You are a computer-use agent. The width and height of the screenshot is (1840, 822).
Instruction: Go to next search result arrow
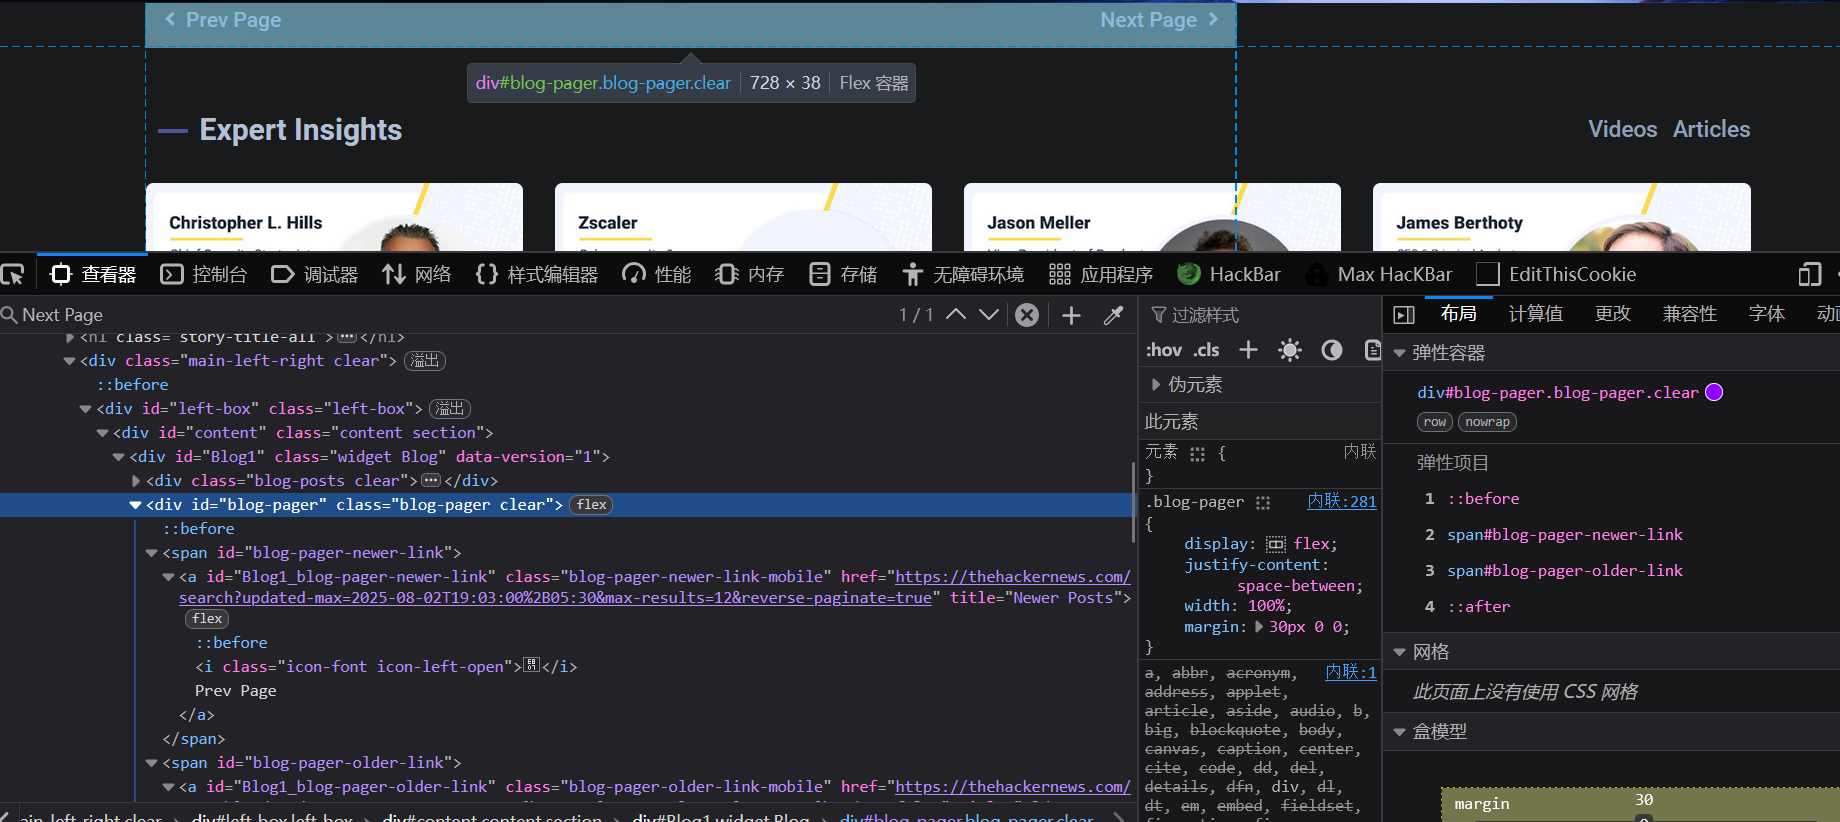(x=989, y=315)
